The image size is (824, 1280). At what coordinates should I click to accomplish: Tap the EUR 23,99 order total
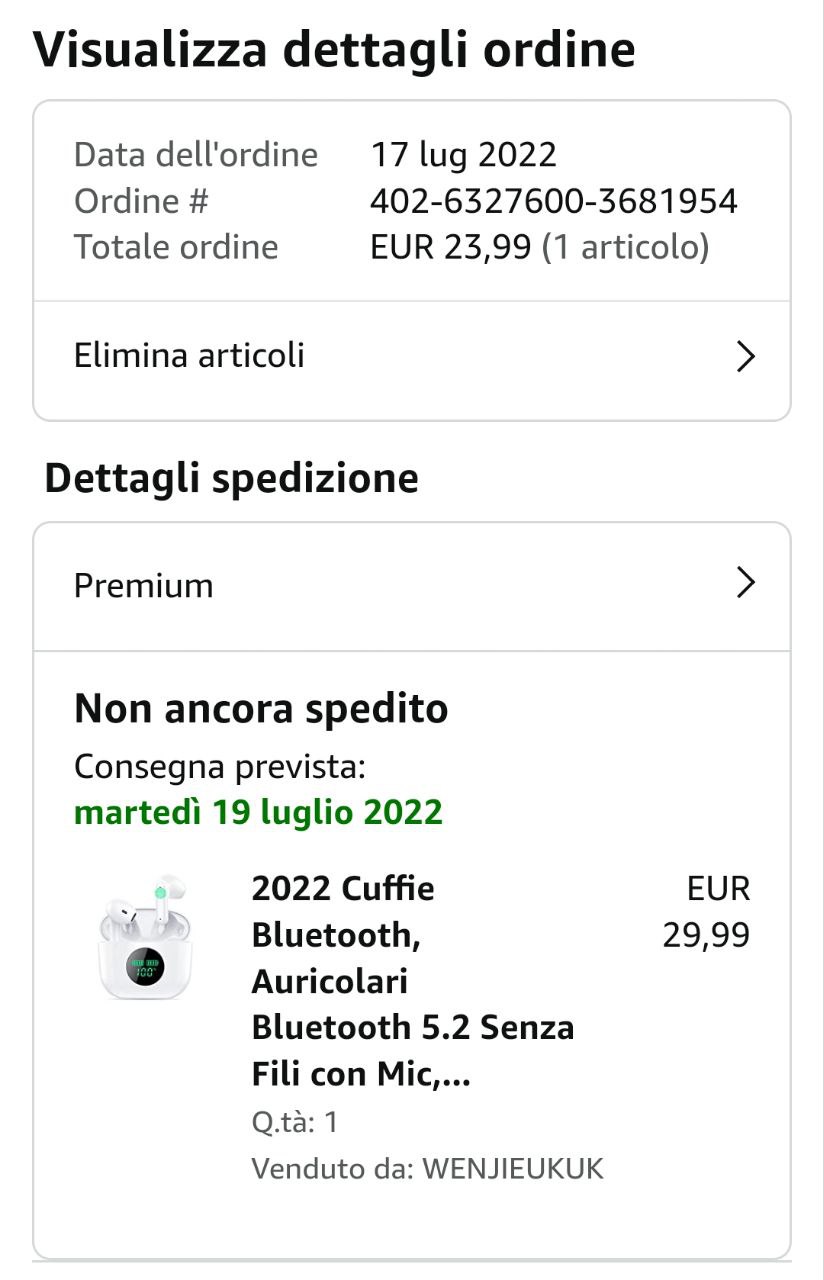pyautogui.click(x=450, y=247)
